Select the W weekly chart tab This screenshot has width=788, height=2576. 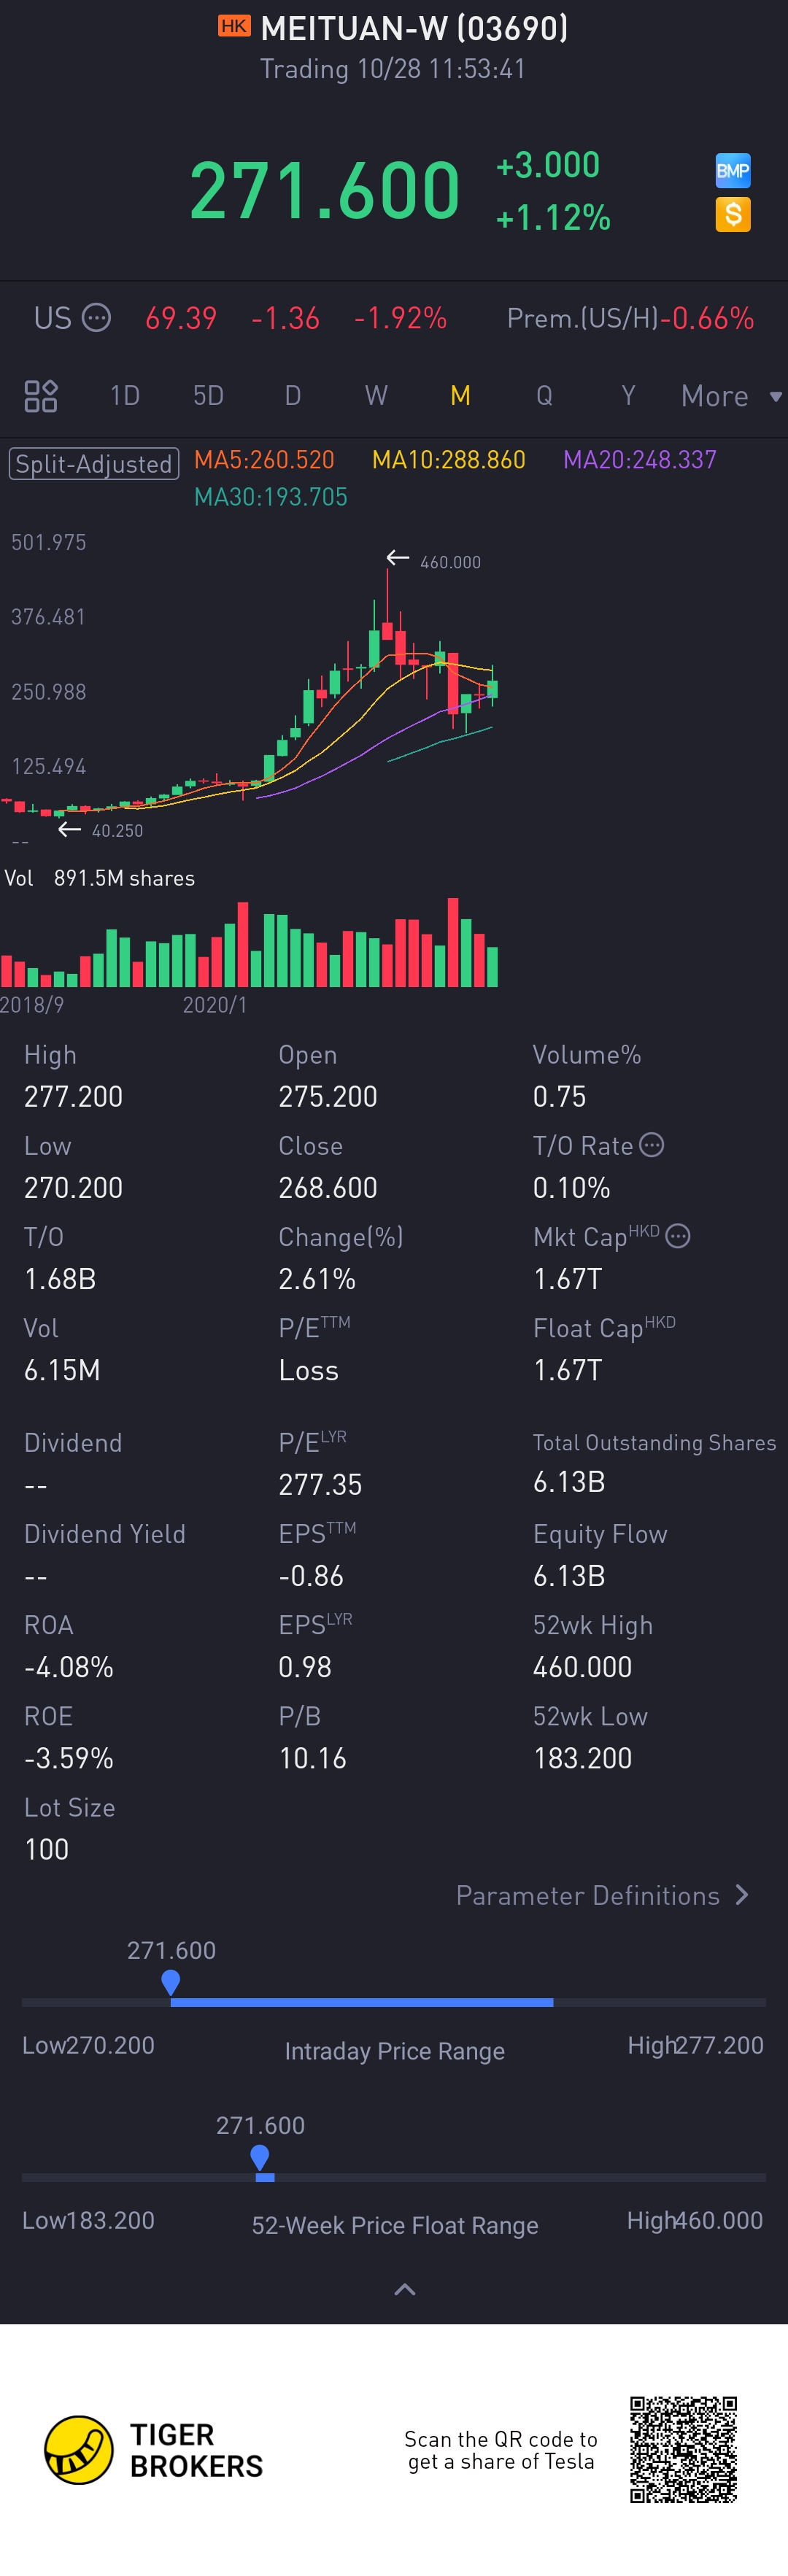pyautogui.click(x=376, y=396)
